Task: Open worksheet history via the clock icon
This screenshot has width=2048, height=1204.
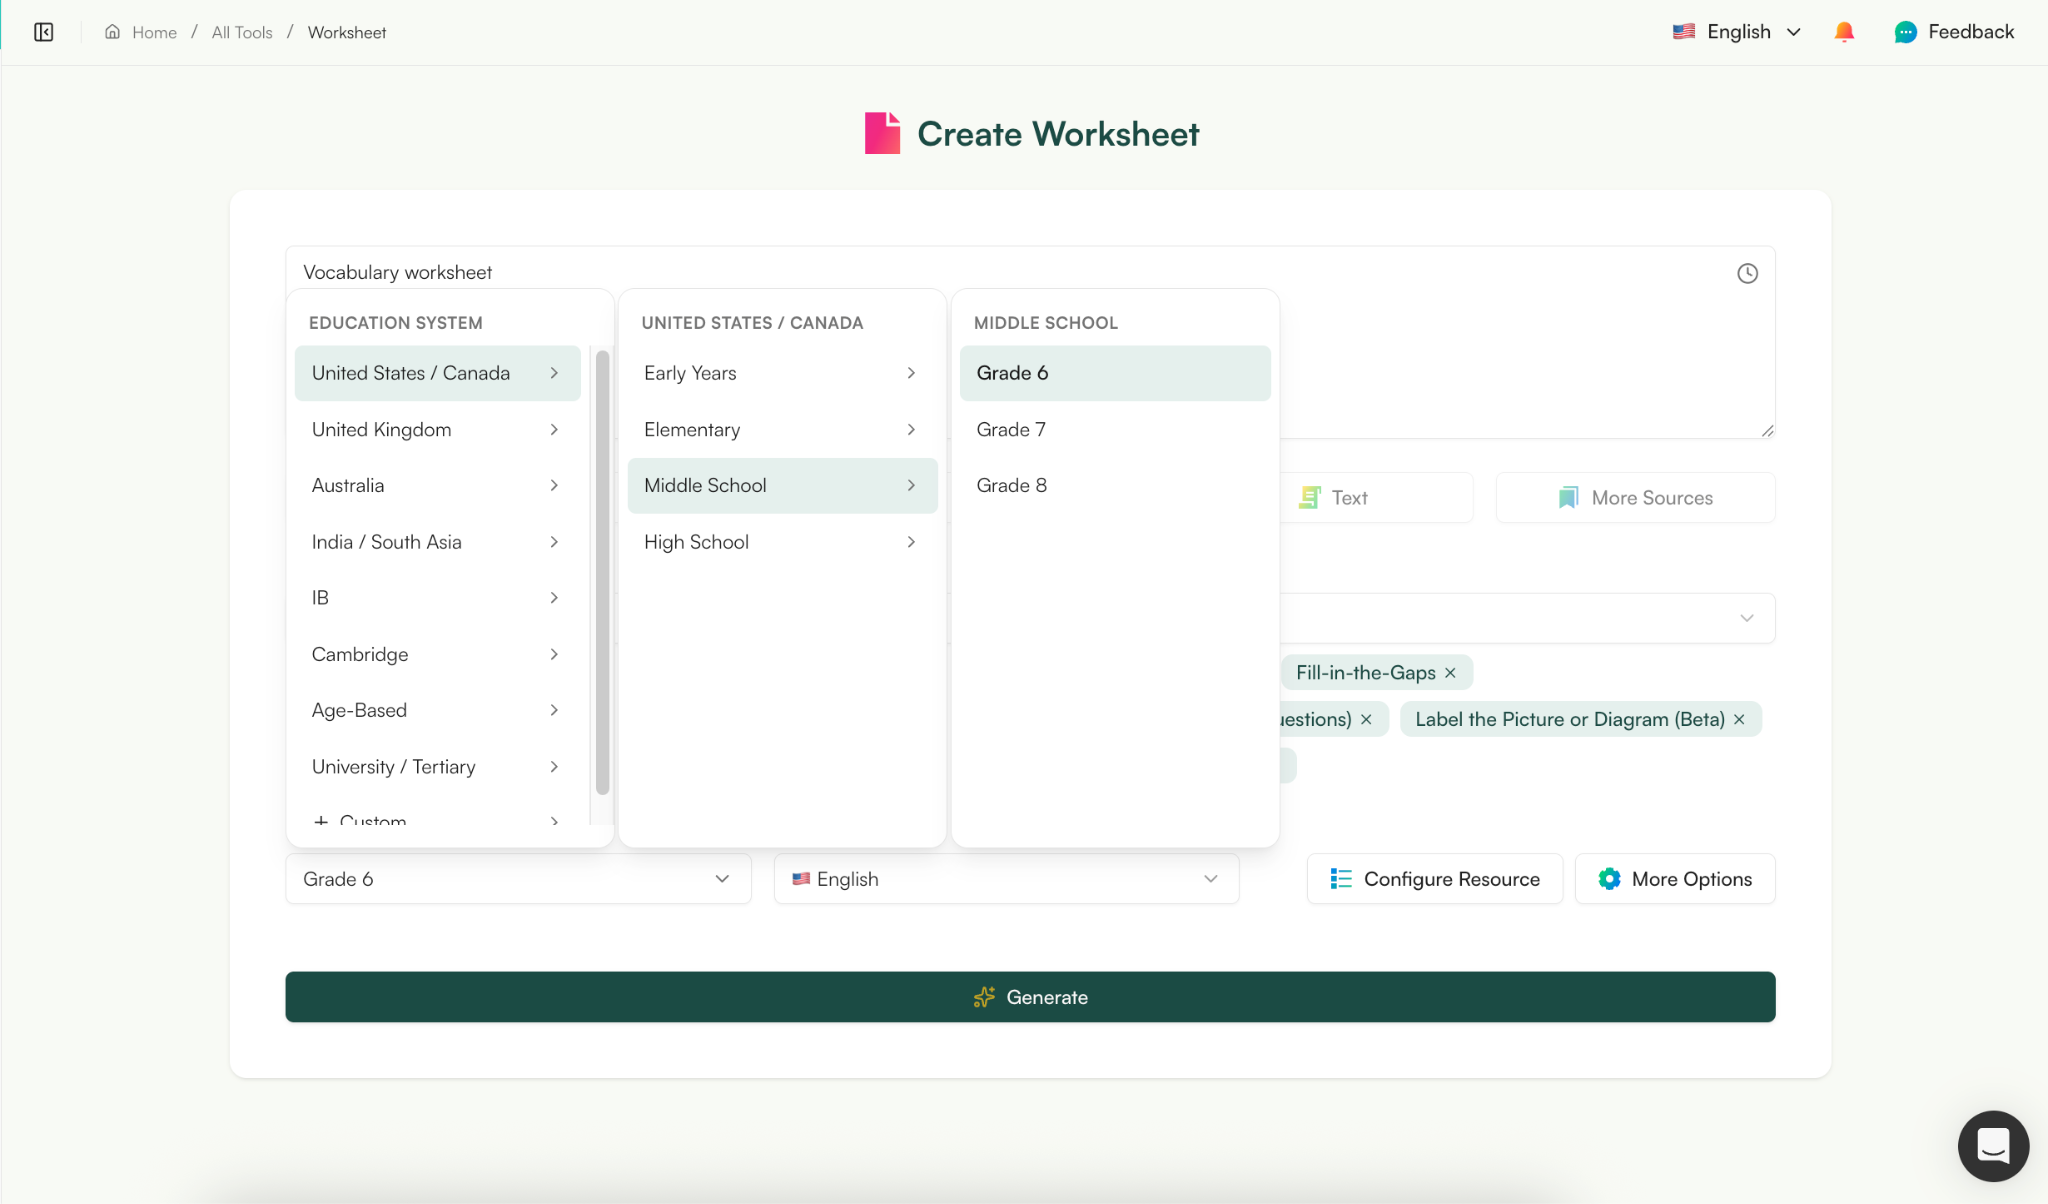Action: click(x=1747, y=273)
